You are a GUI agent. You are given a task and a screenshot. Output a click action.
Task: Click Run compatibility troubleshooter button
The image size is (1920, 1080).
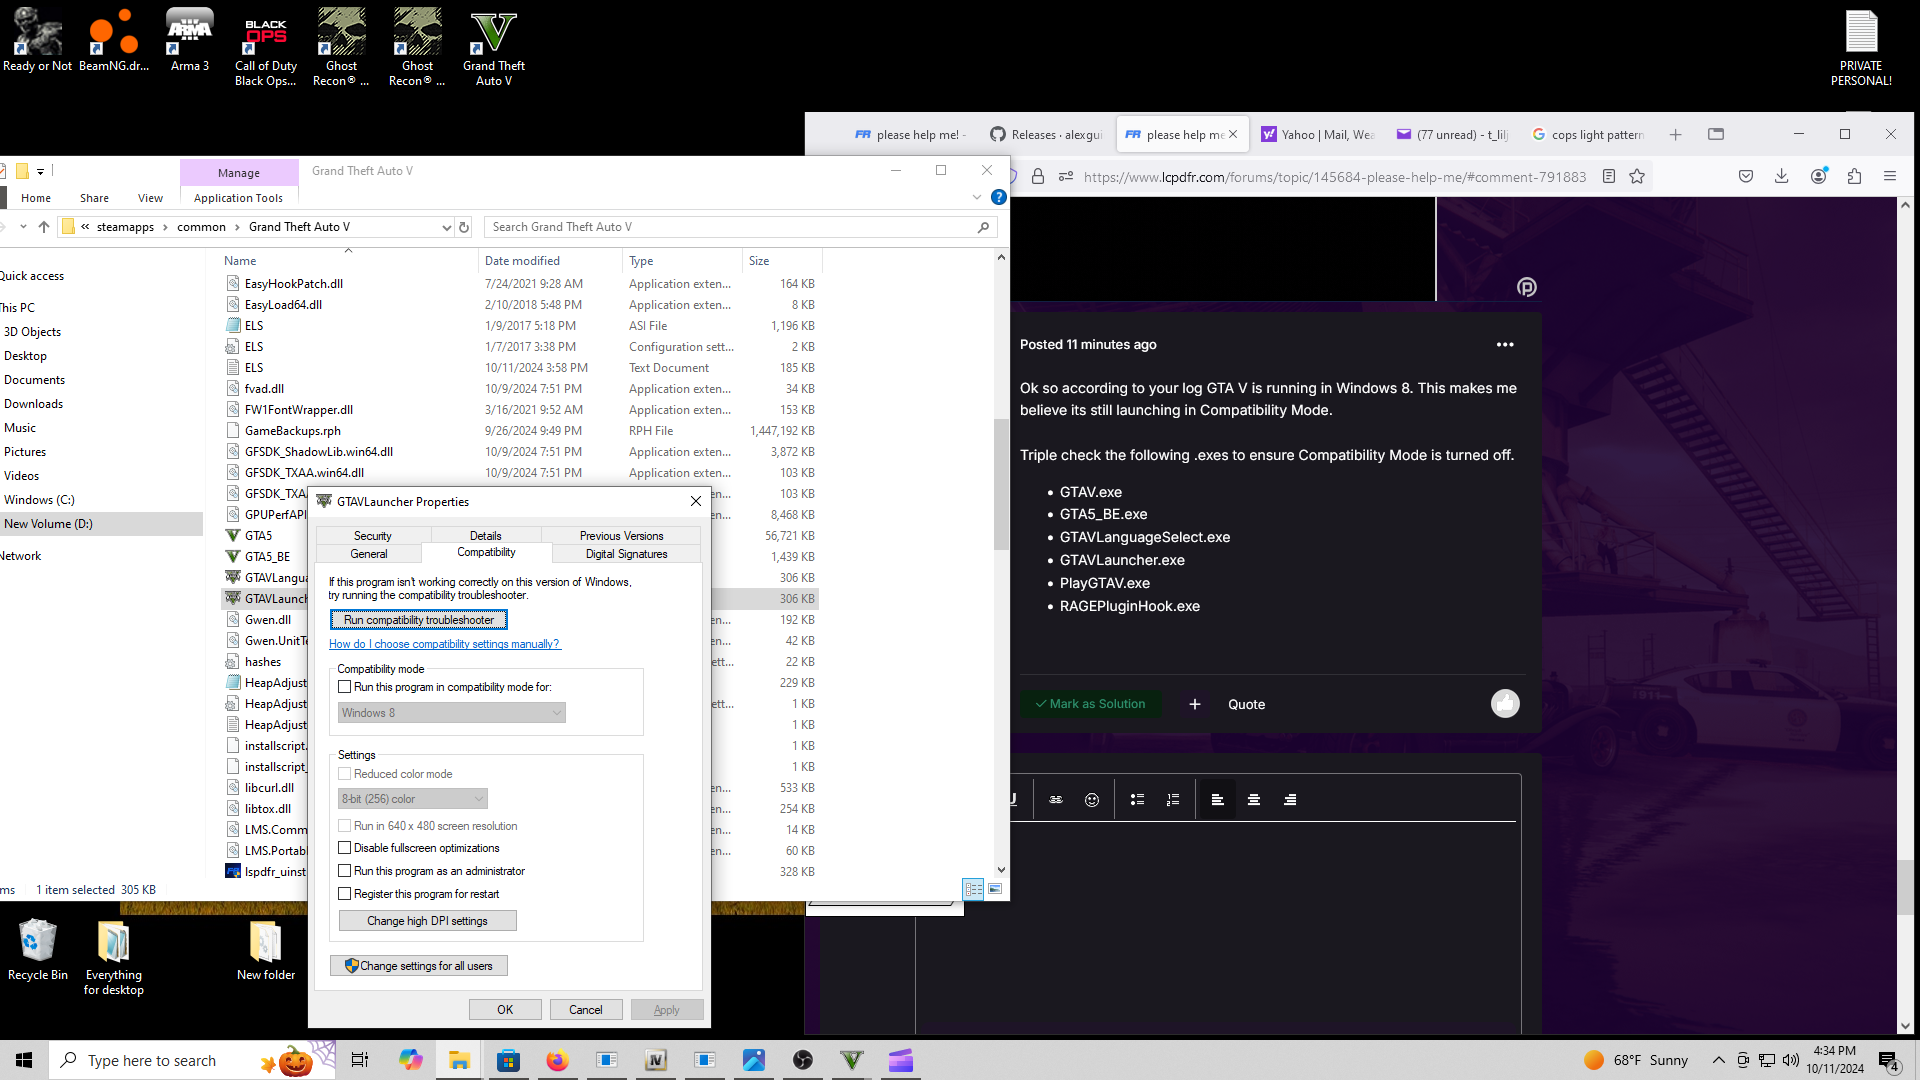[418, 620]
